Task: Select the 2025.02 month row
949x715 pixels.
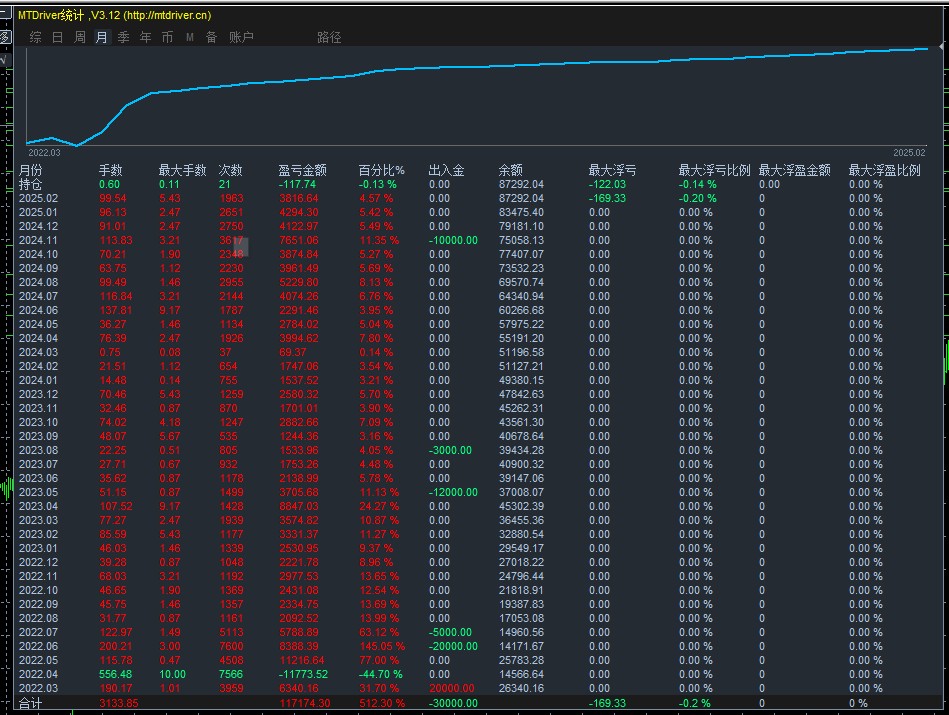Action: click(x=39, y=198)
